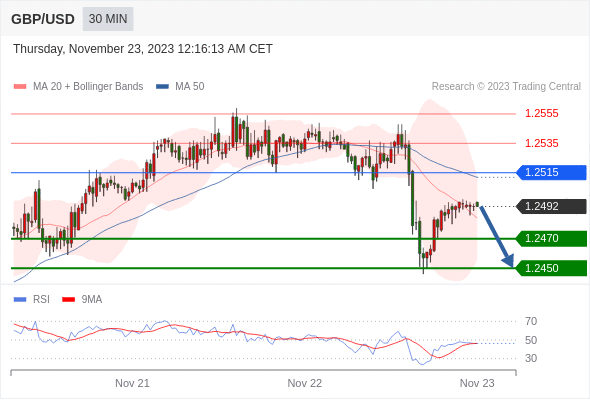The width and height of the screenshot is (590, 400).
Task: Click the RSI 30 axis label
Action: tap(531, 358)
